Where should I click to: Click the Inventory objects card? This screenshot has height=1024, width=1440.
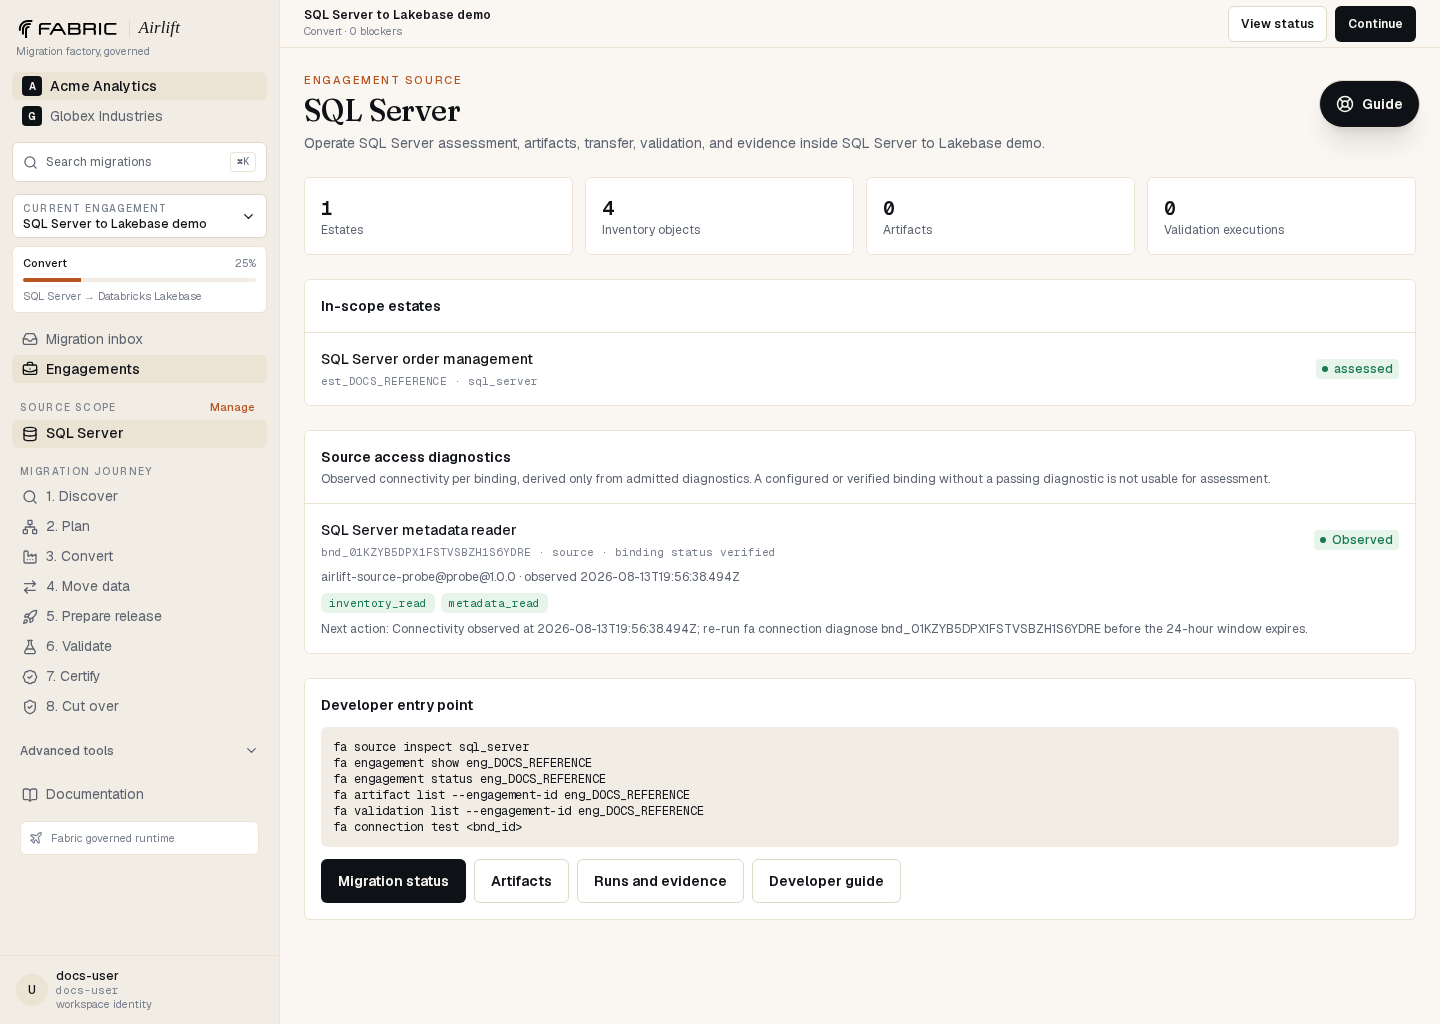(x=719, y=216)
